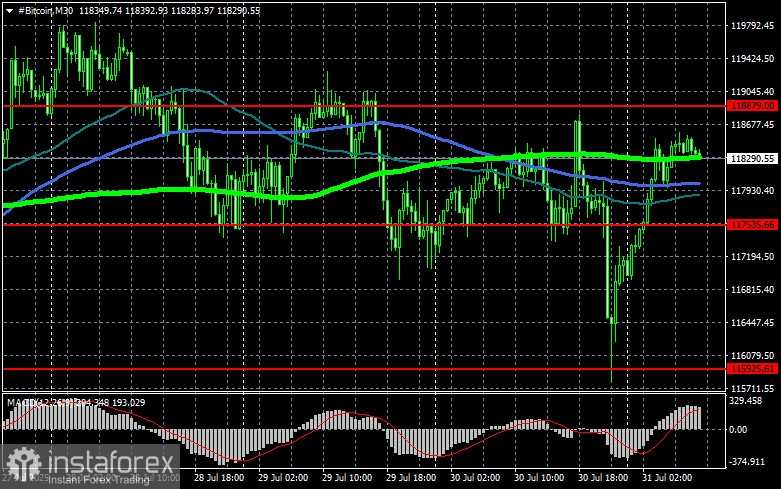The width and height of the screenshot is (781, 489).
Task: Select the red horizontal line at 117535.66 level
Action: tap(364, 225)
